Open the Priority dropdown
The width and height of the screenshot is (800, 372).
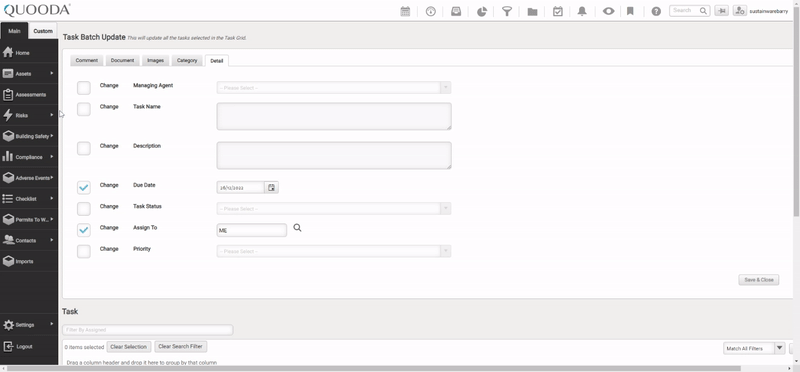334,251
